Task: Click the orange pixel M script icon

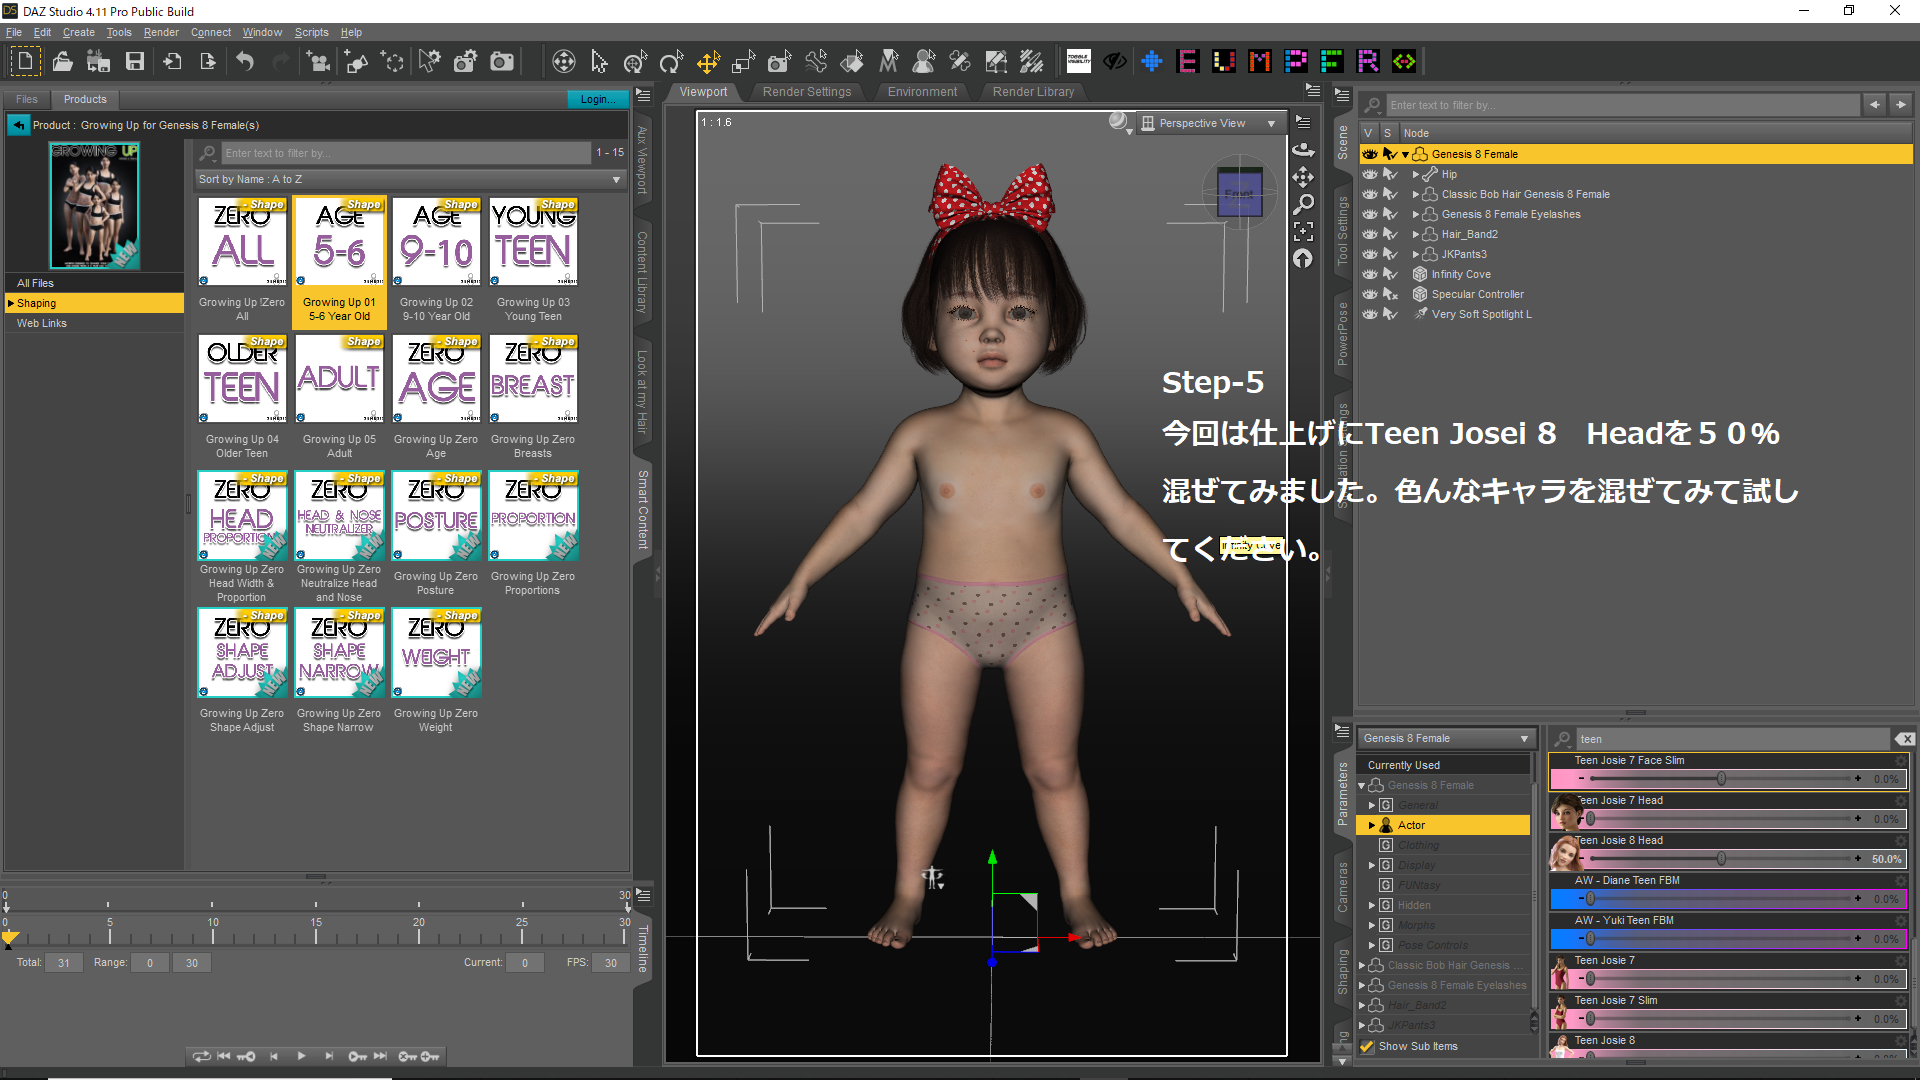Action: (x=1260, y=62)
